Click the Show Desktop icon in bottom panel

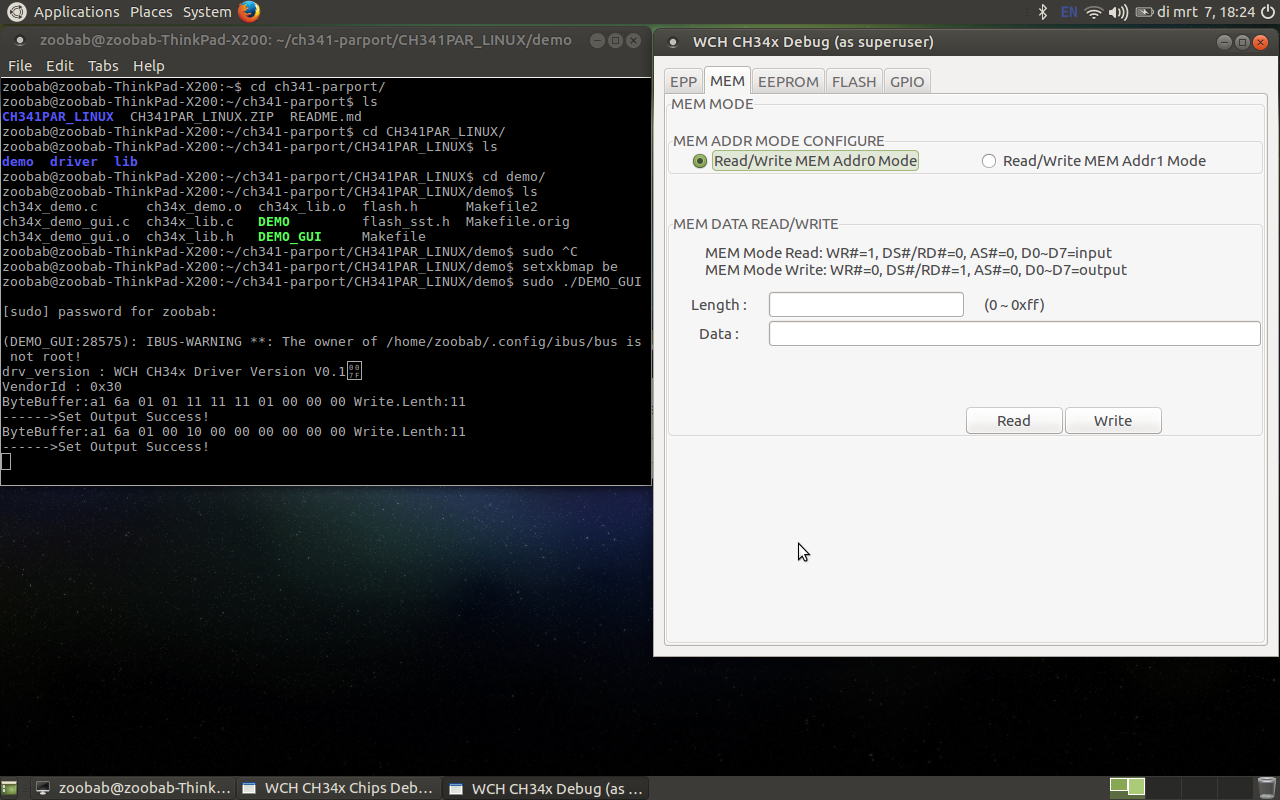click(x=9, y=788)
